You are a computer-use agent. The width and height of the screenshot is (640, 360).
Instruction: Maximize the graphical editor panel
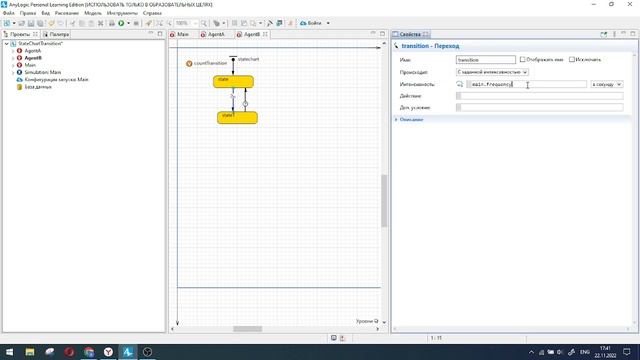(382, 33)
